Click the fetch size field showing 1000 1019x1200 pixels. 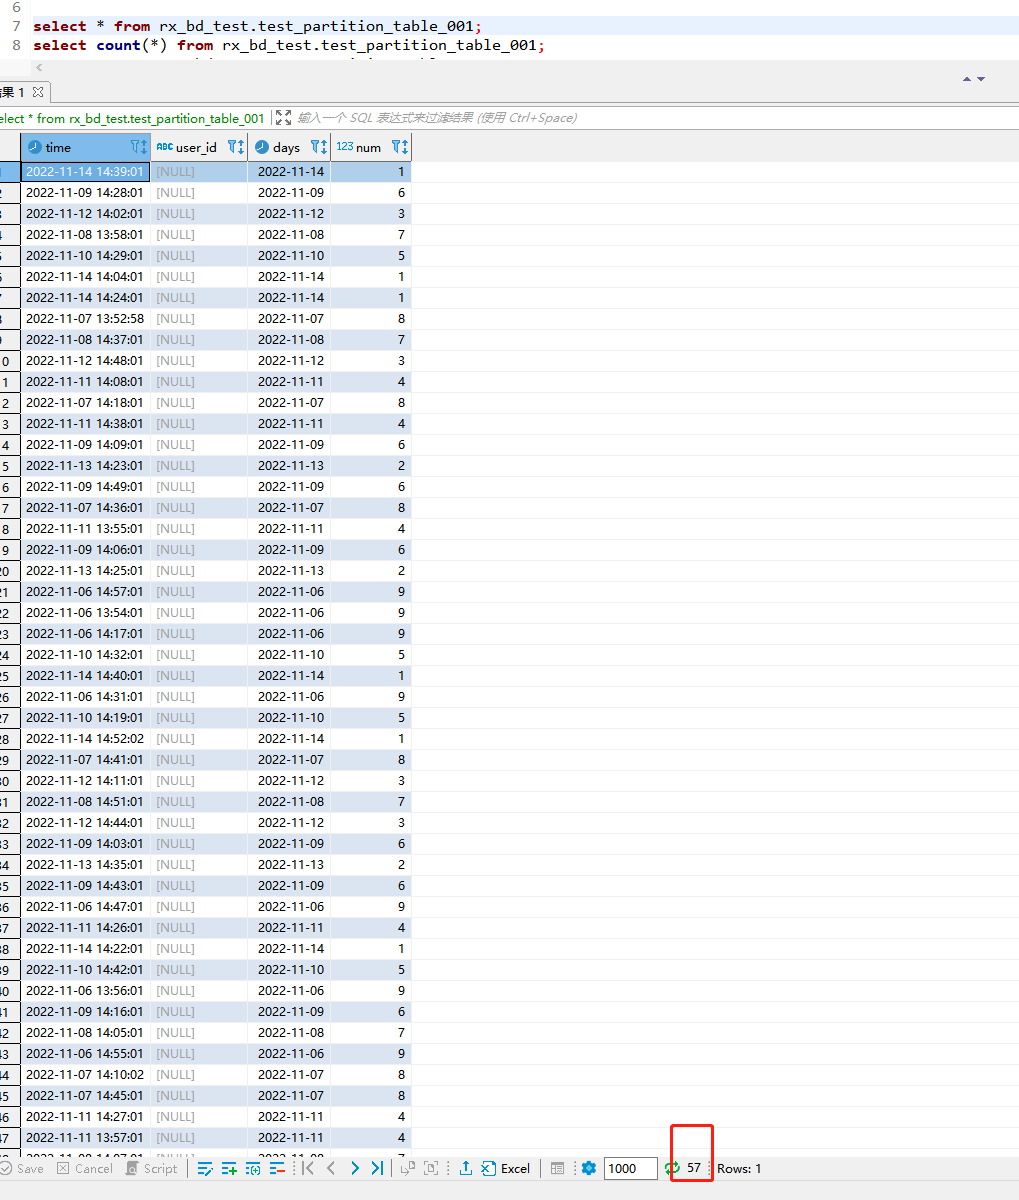coord(630,1168)
